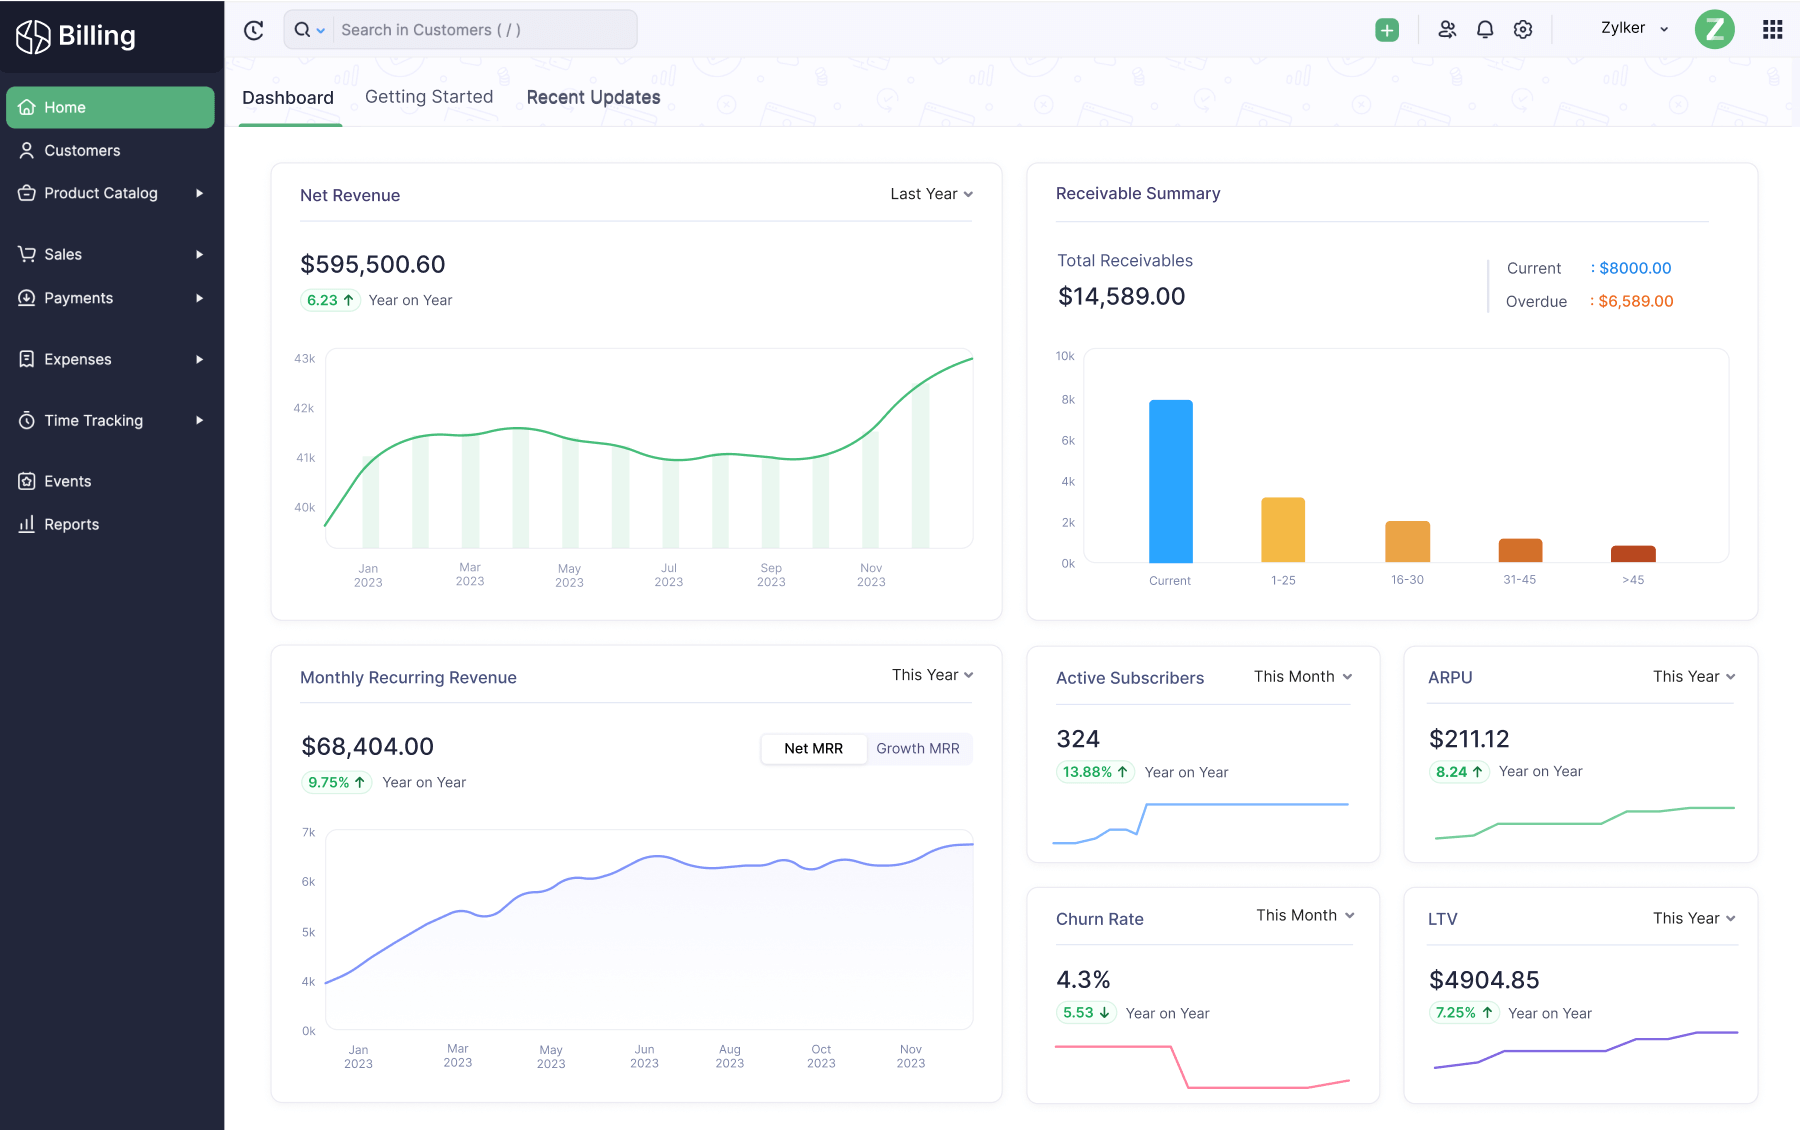
Task: Click the notifications bell icon
Action: (x=1484, y=29)
